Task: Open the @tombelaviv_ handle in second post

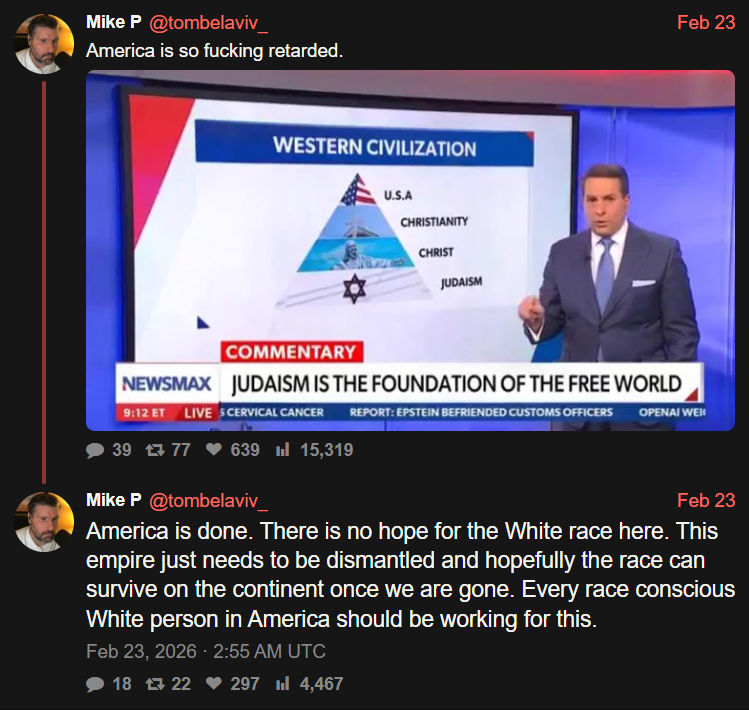Action: click(x=208, y=501)
